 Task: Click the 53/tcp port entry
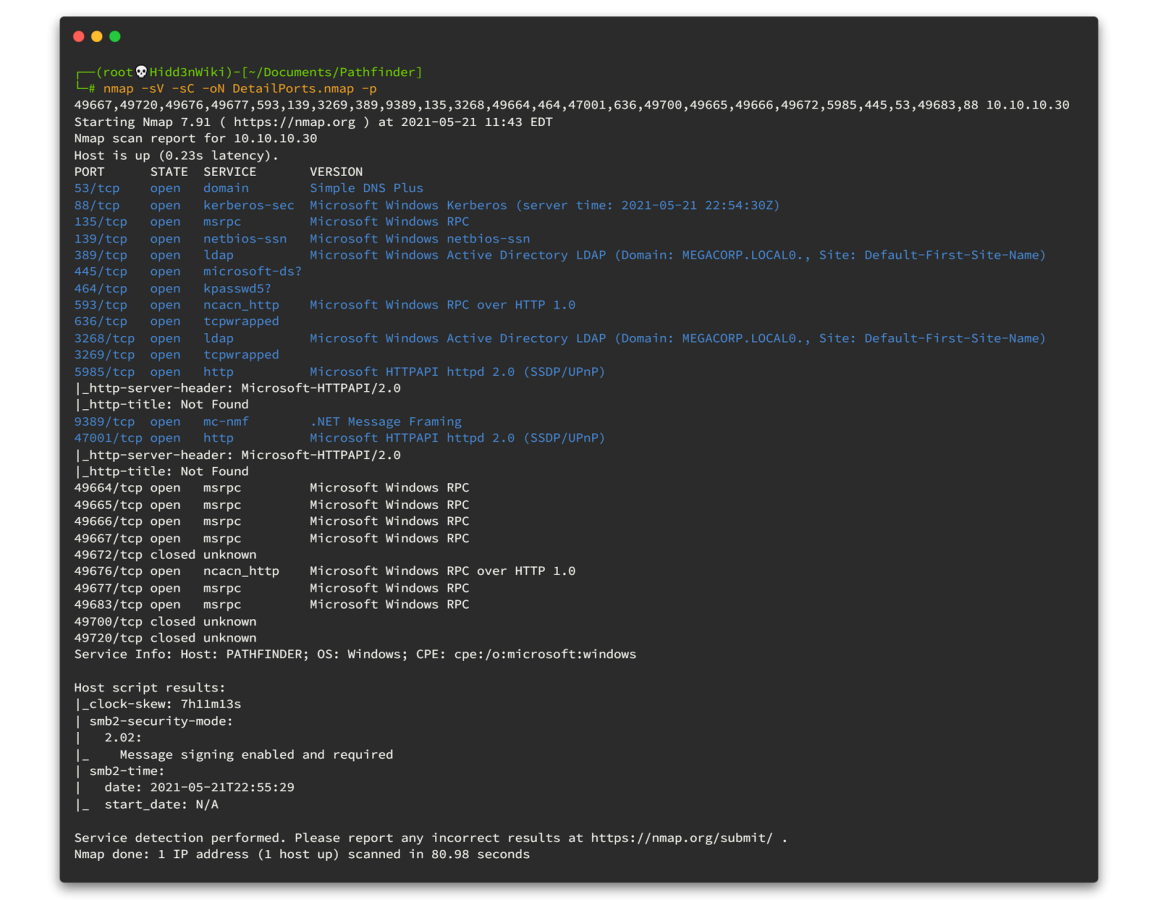coord(97,188)
